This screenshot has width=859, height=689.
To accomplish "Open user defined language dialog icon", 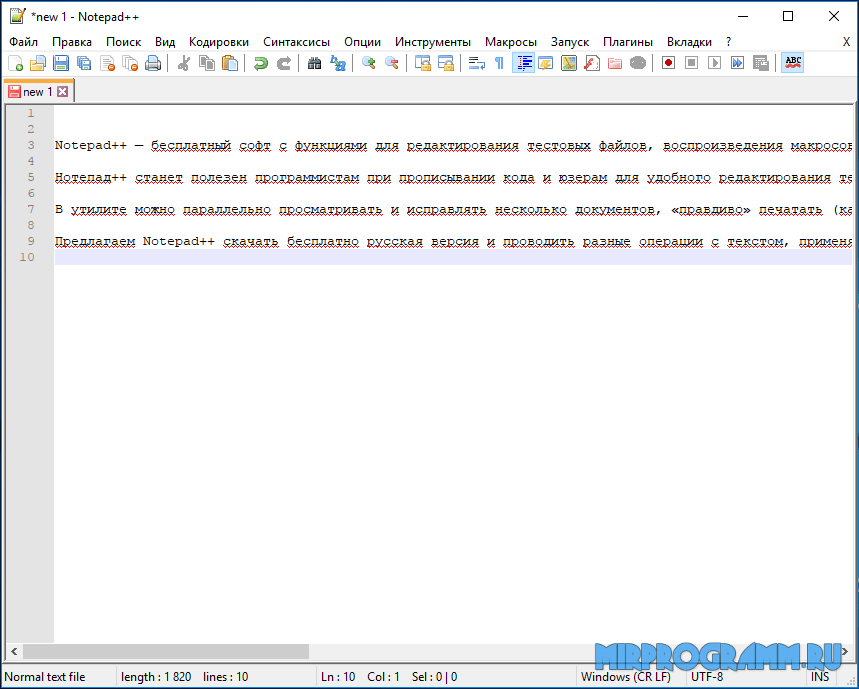I will pyautogui.click(x=546, y=64).
